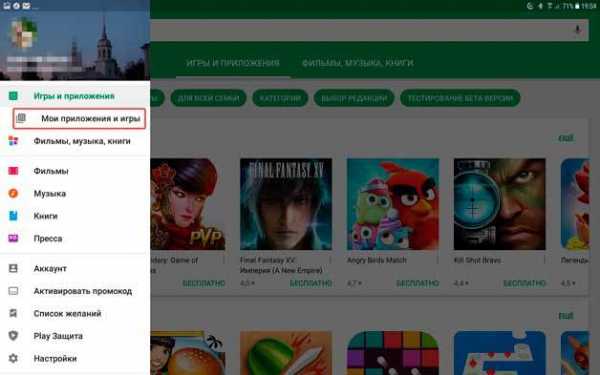Open Фильмы, музыка, книги drawer entry

(75, 141)
